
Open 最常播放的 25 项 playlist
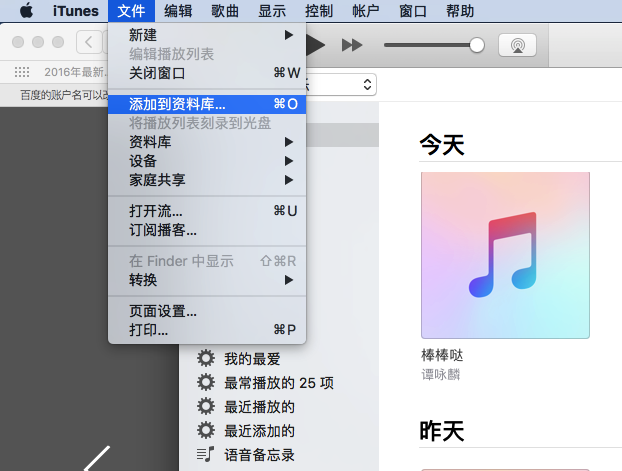tap(279, 383)
